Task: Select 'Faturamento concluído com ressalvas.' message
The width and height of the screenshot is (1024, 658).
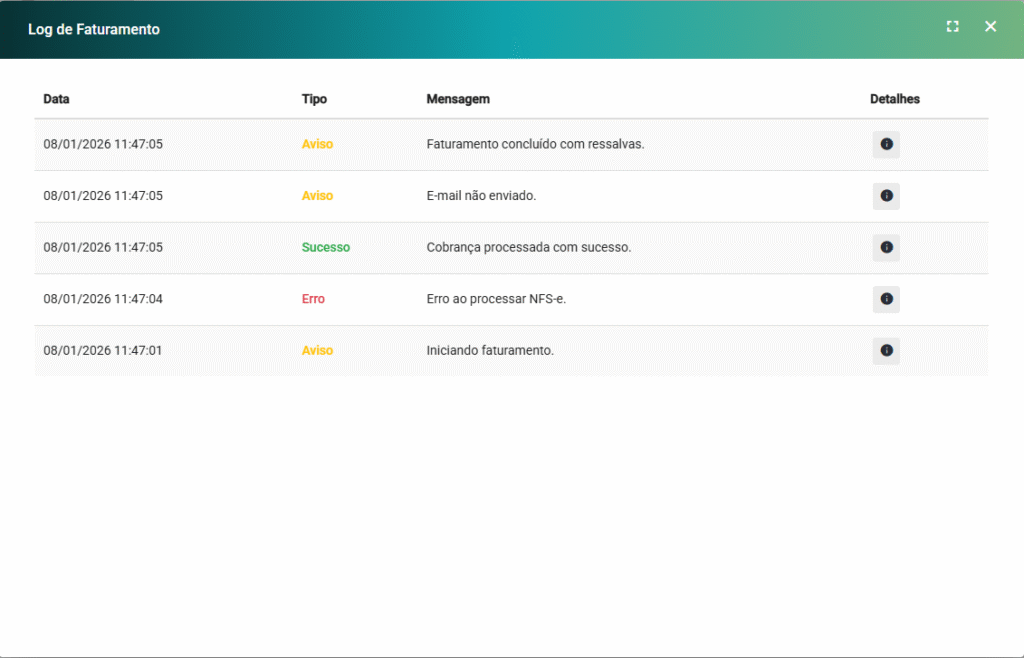Action: click(x=535, y=144)
